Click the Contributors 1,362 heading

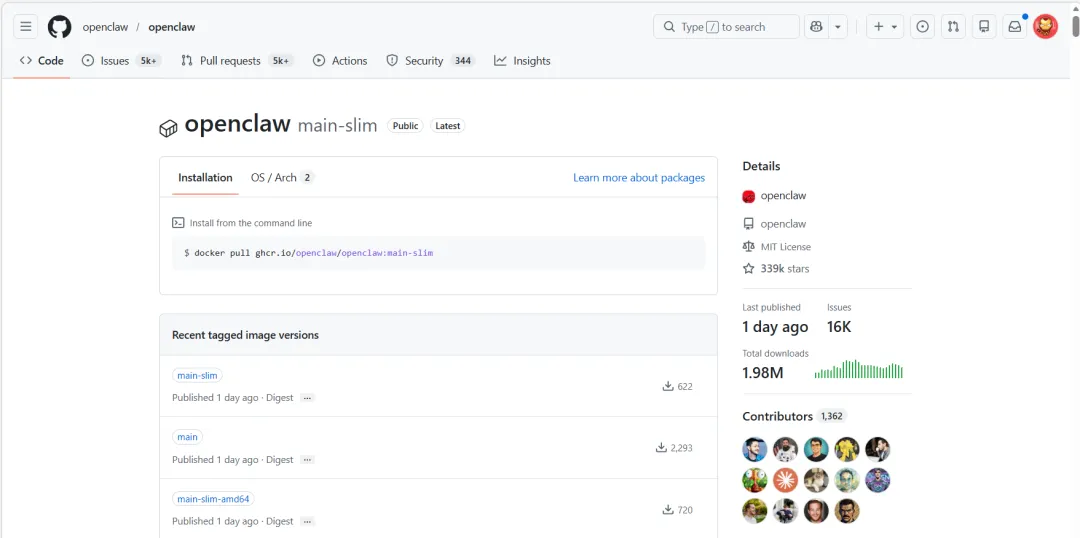click(793, 416)
